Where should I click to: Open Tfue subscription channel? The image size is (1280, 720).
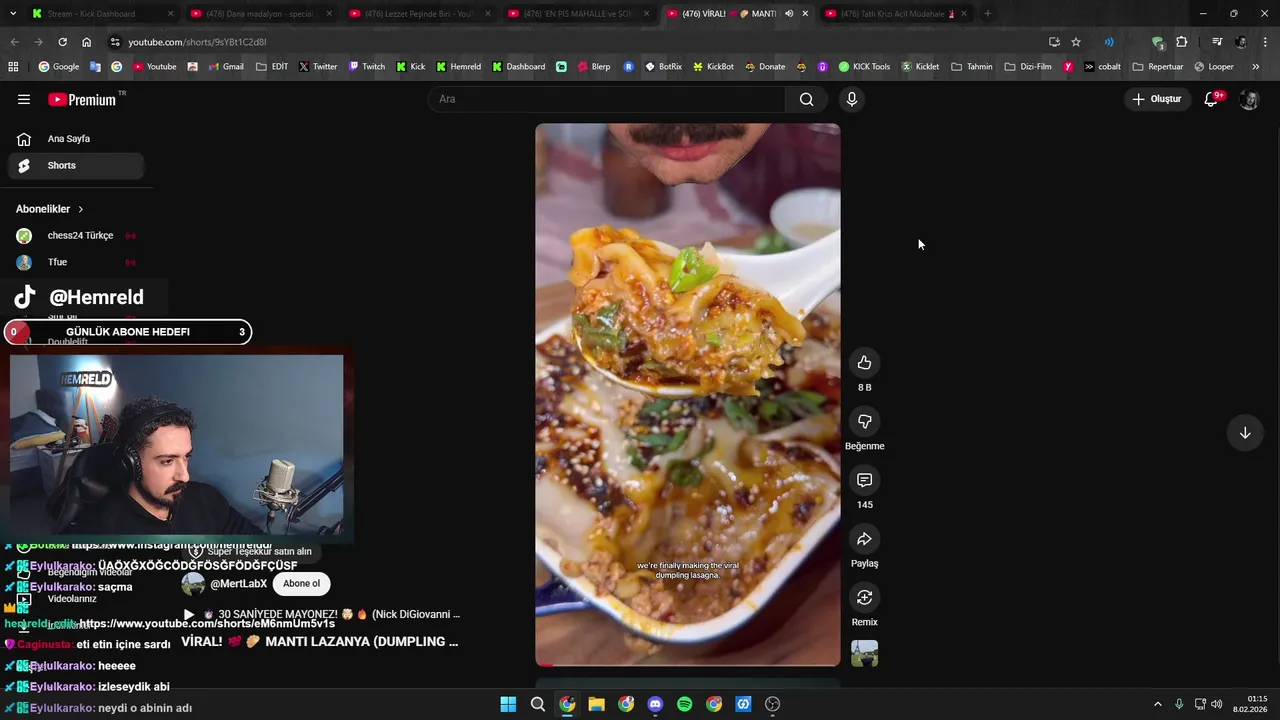pyautogui.click(x=76, y=262)
